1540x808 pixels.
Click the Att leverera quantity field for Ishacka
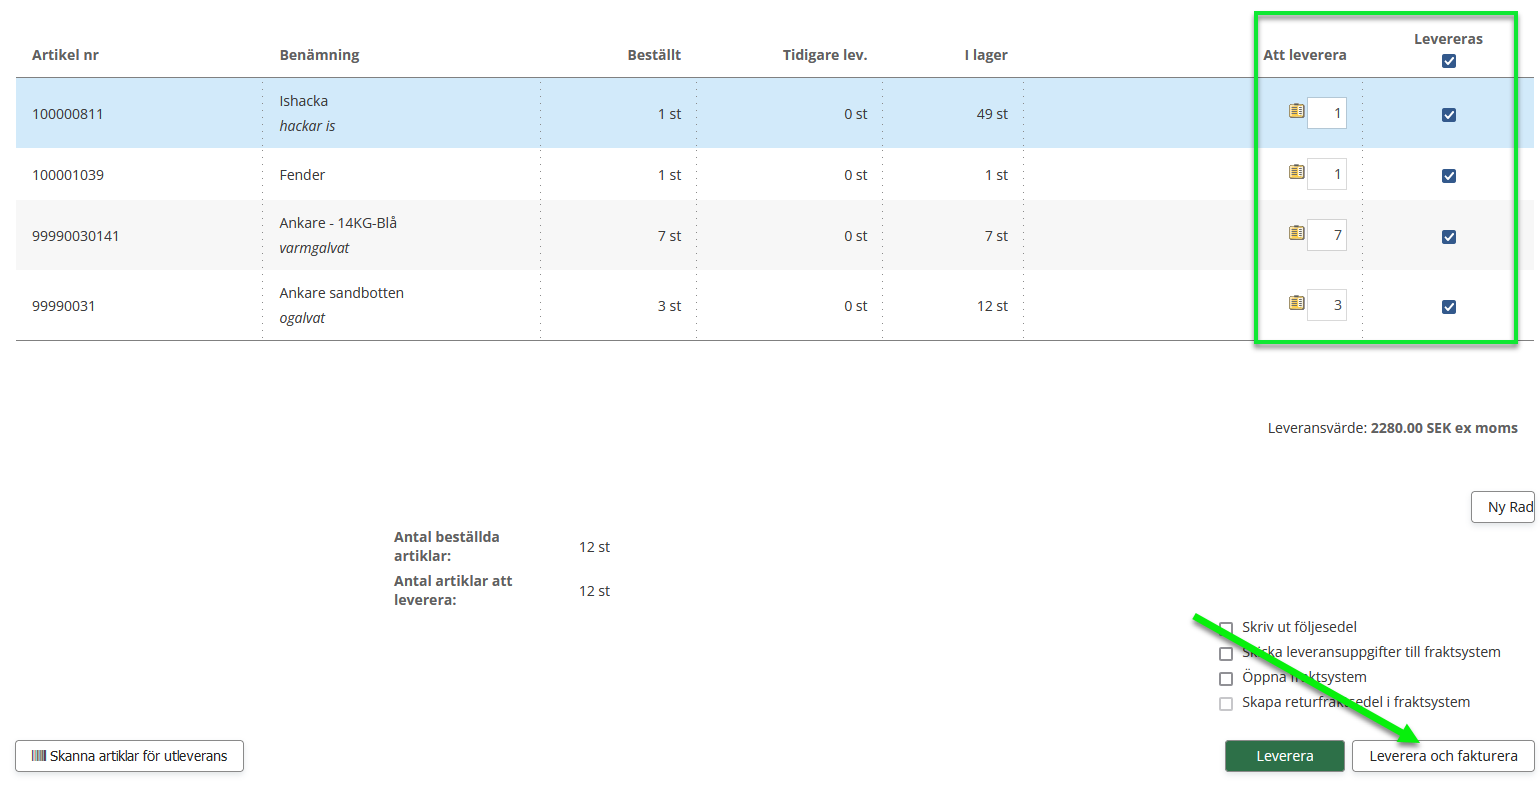point(1327,113)
